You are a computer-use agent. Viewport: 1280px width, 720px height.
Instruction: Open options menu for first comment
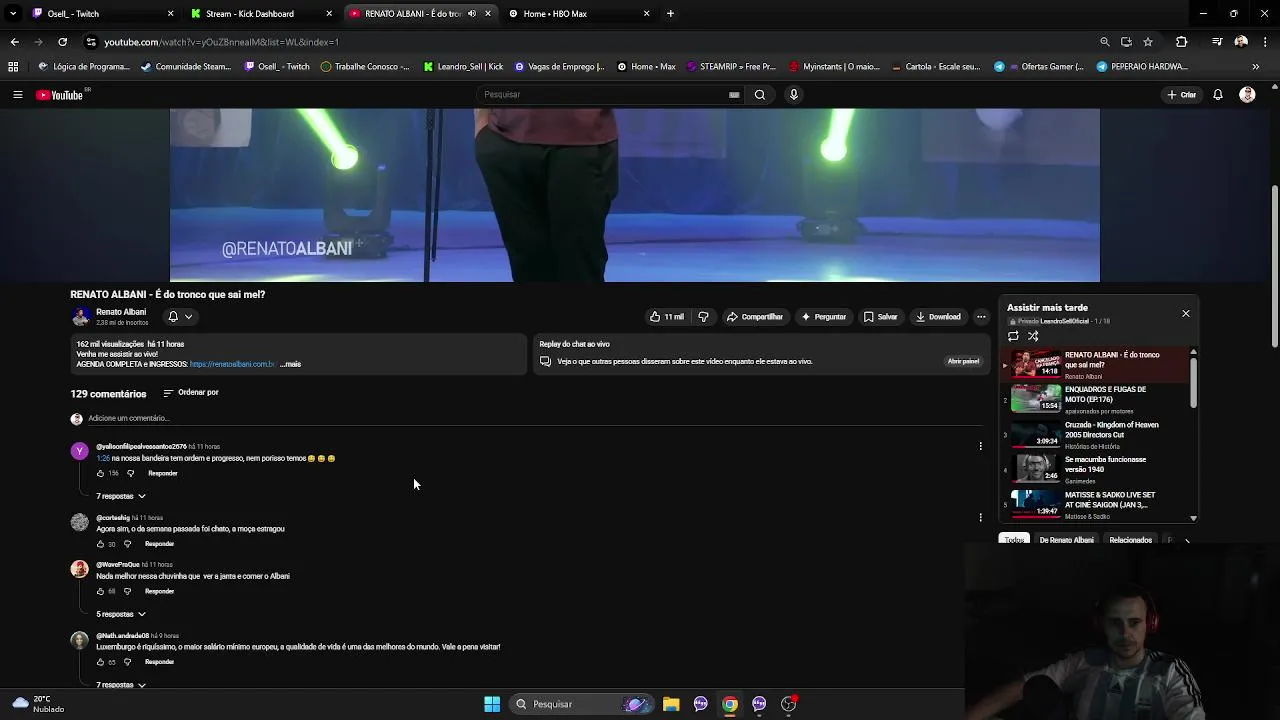pos(980,447)
